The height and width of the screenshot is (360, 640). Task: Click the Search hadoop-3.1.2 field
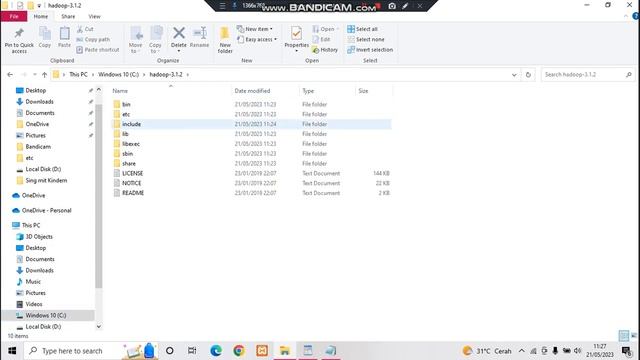(588, 75)
